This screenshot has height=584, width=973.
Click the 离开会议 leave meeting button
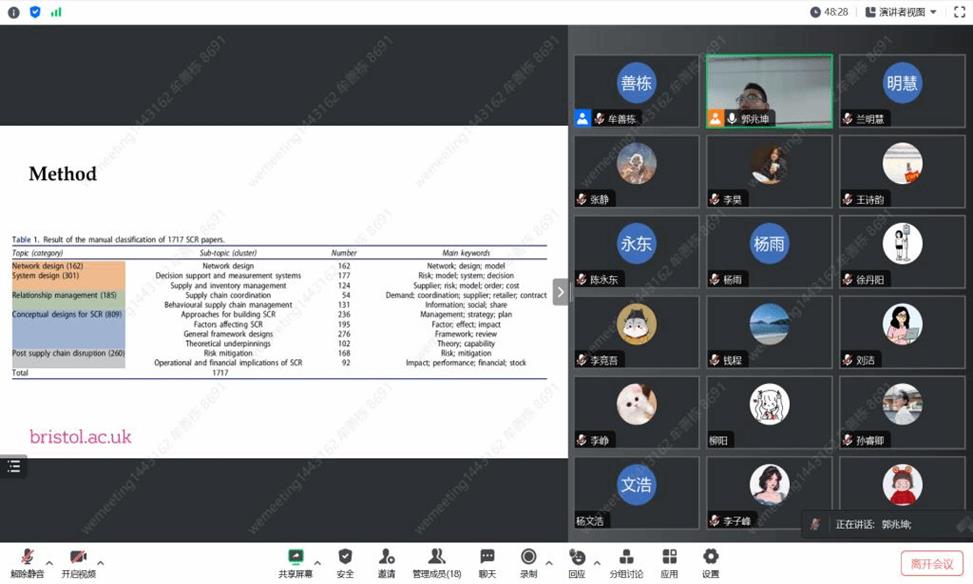click(x=931, y=563)
